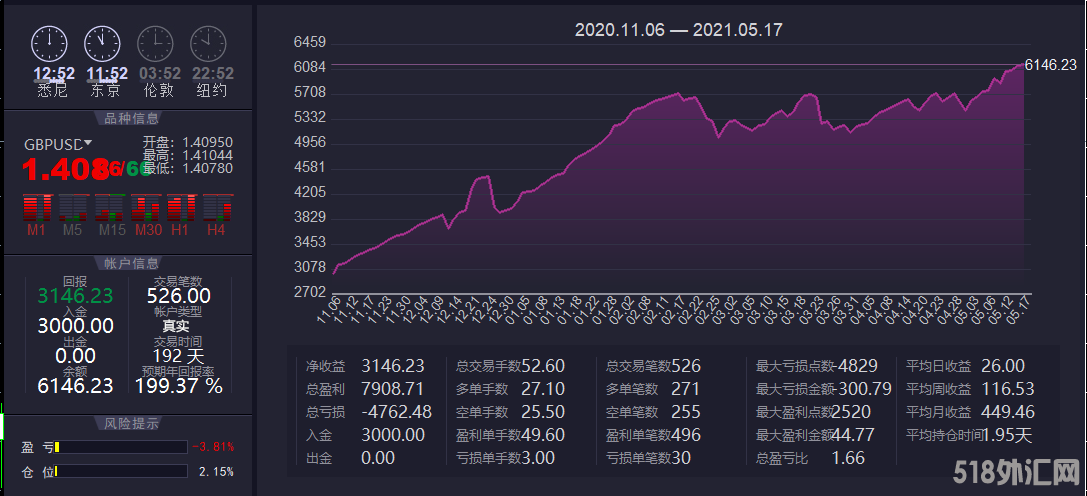The image size is (1087, 496).
Task: Click the 7908.71 total profit value
Action: pyautogui.click(x=392, y=389)
